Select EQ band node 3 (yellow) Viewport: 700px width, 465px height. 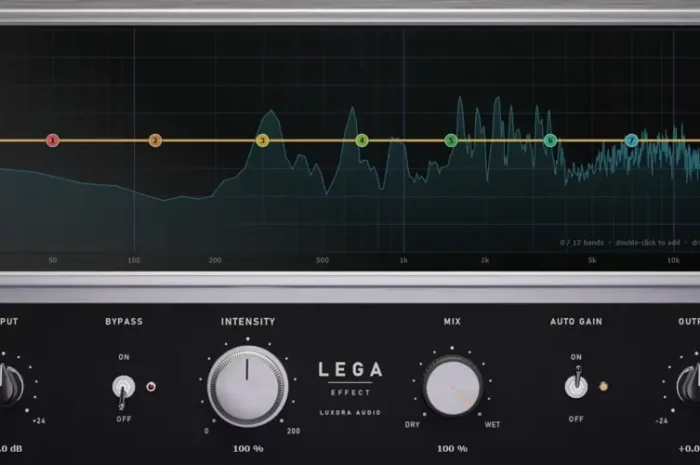(262, 141)
